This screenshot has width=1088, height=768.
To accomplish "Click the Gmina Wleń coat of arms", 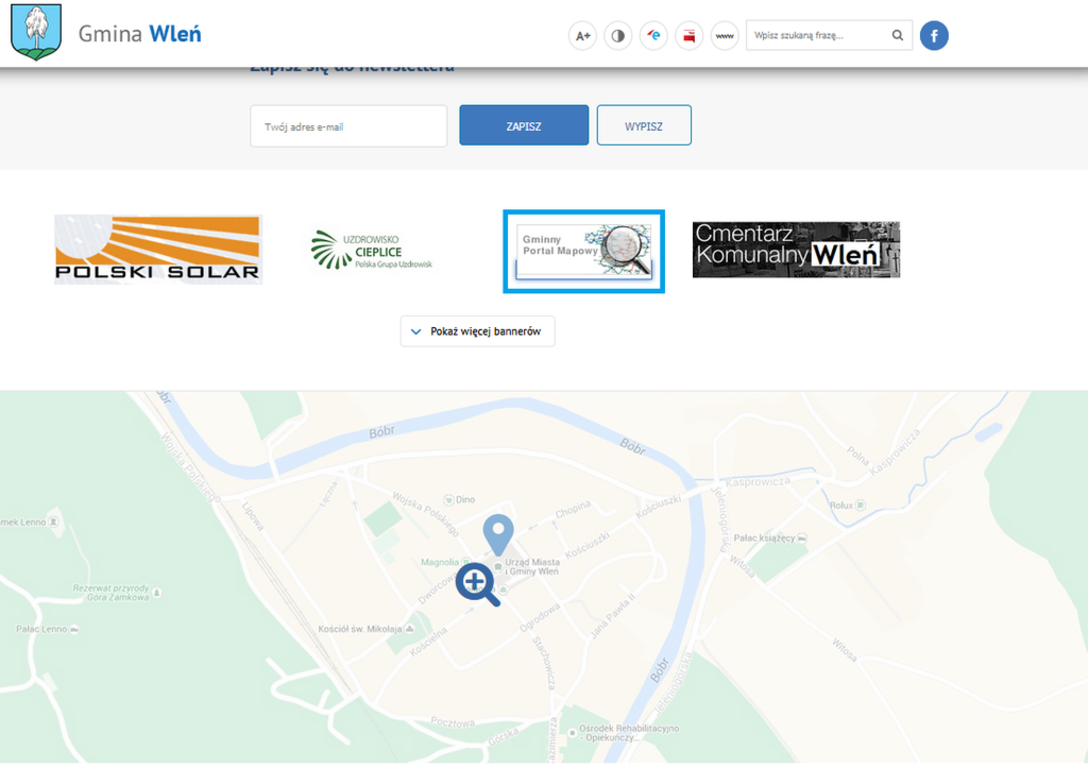I will pyautogui.click(x=36, y=33).
